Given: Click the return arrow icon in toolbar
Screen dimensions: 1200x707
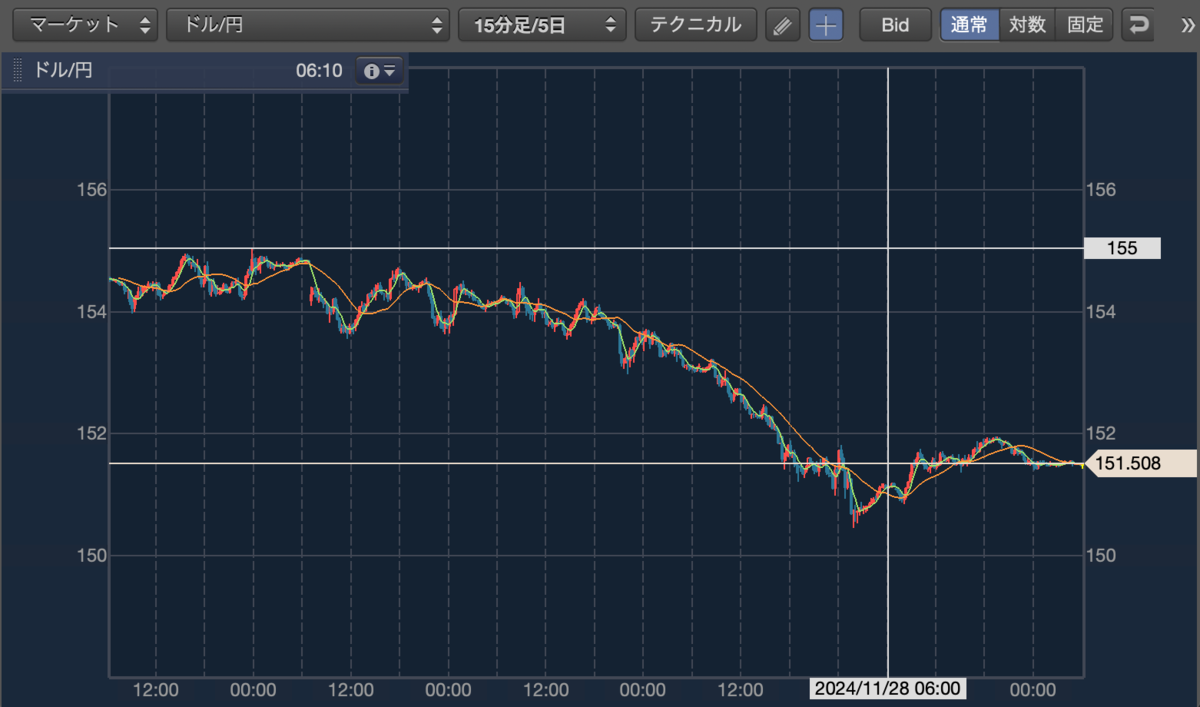Looking at the screenshot, I should coord(1139,25).
